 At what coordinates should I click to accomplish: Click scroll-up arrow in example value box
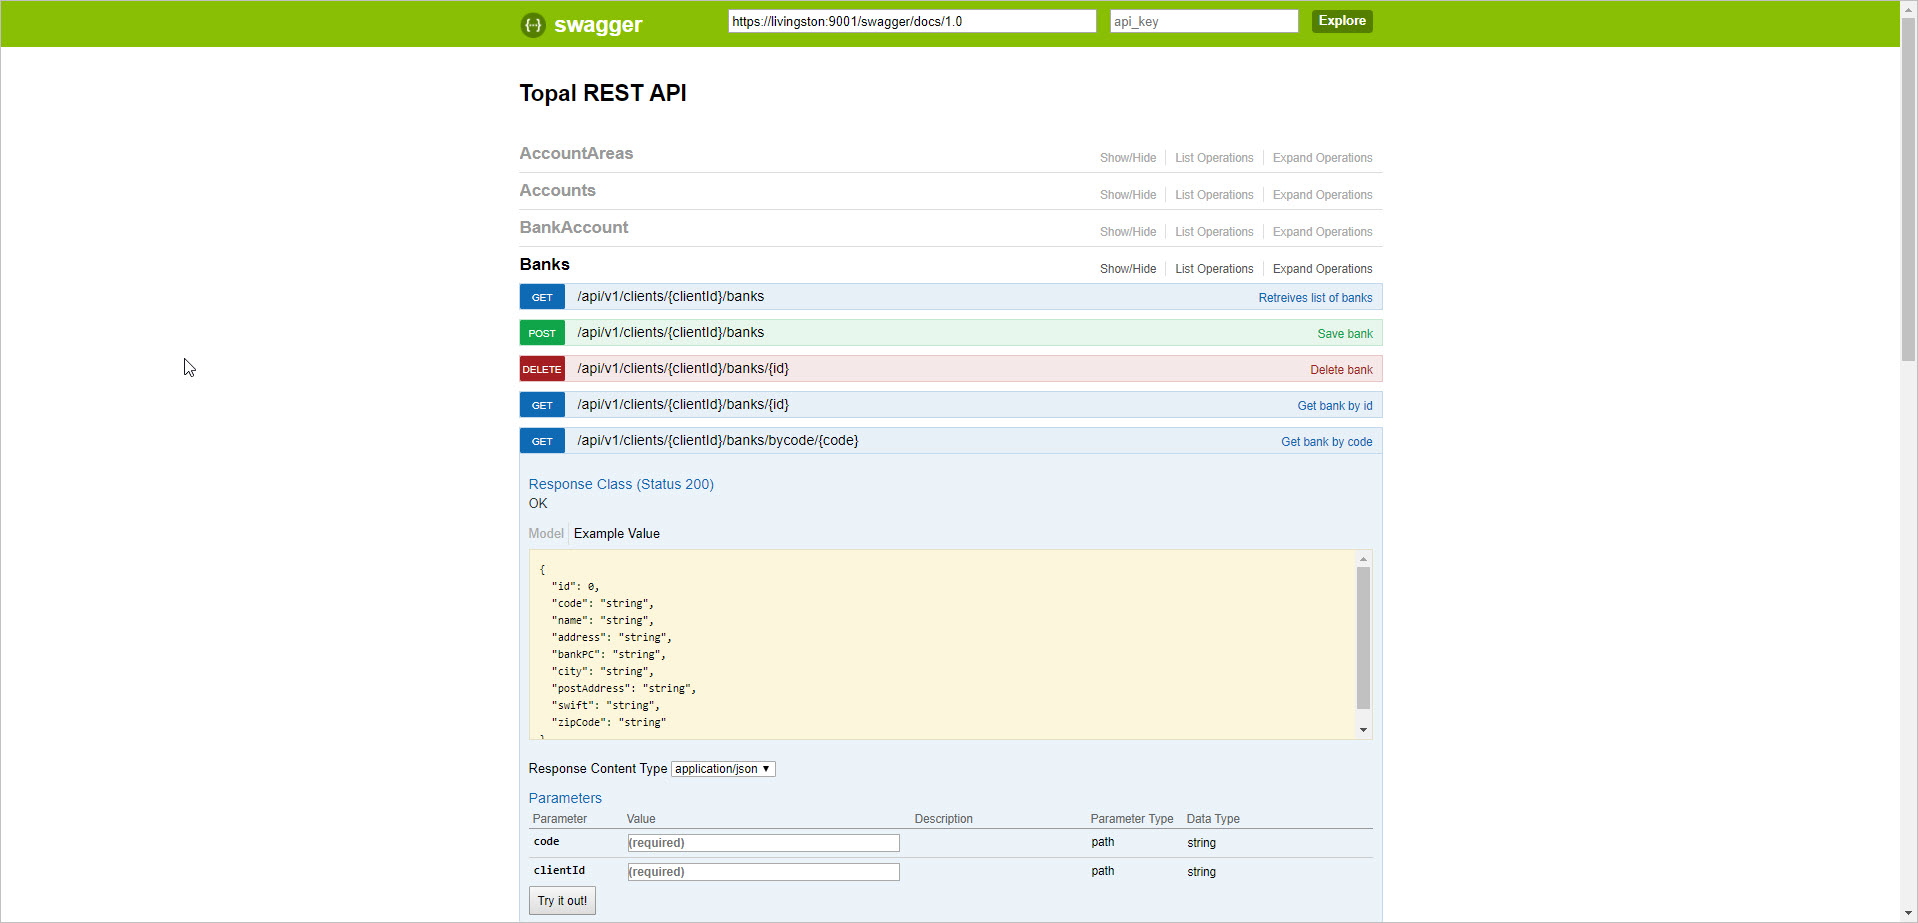click(1363, 559)
